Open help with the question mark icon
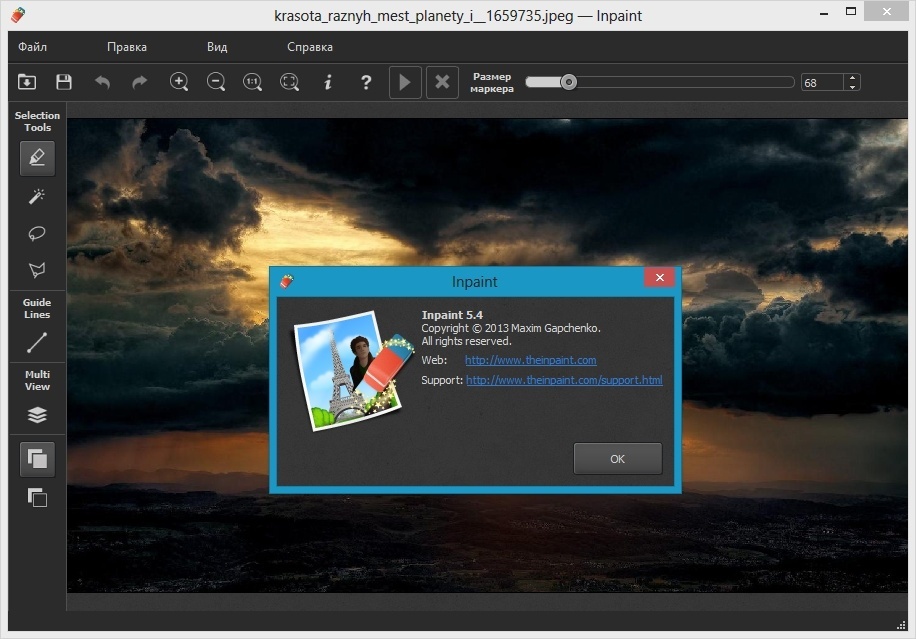The width and height of the screenshot is (916, 639). (x=366, y=82)
